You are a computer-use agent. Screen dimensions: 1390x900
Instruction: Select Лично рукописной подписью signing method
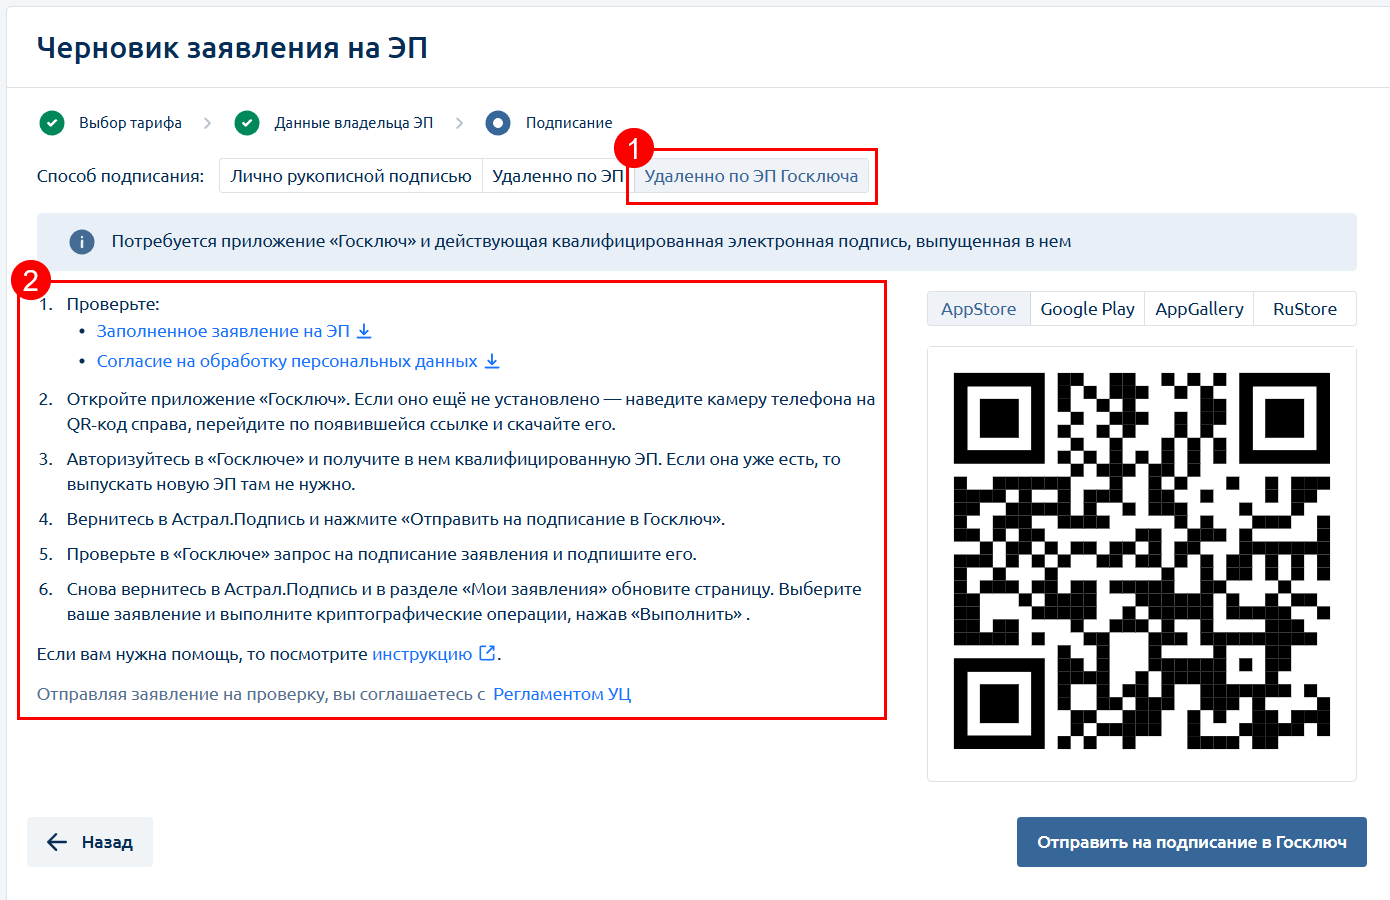(x=351, y=176)
